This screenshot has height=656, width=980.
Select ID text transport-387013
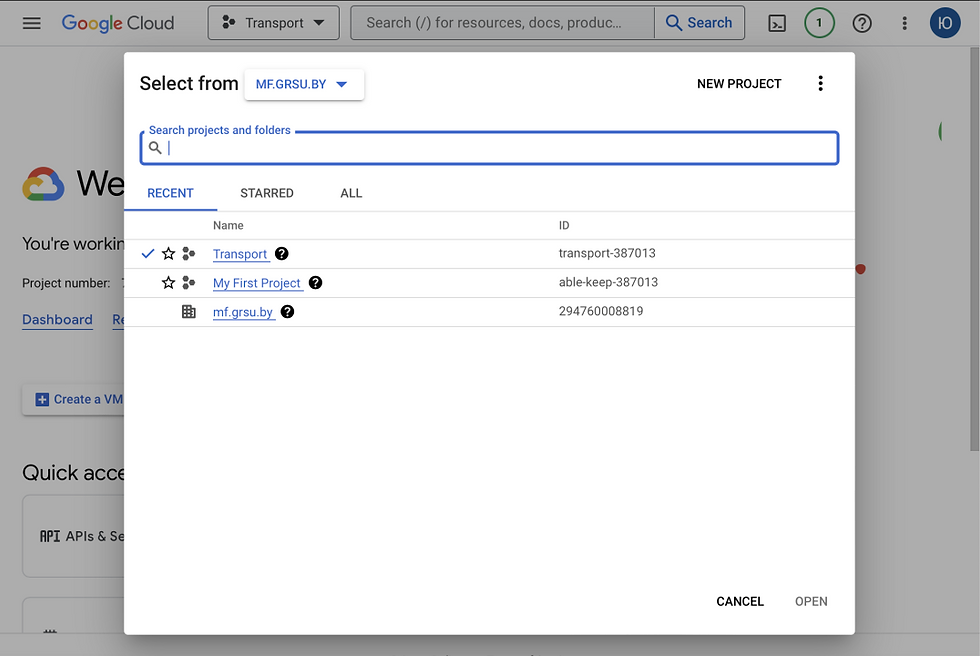coord(607,253)
